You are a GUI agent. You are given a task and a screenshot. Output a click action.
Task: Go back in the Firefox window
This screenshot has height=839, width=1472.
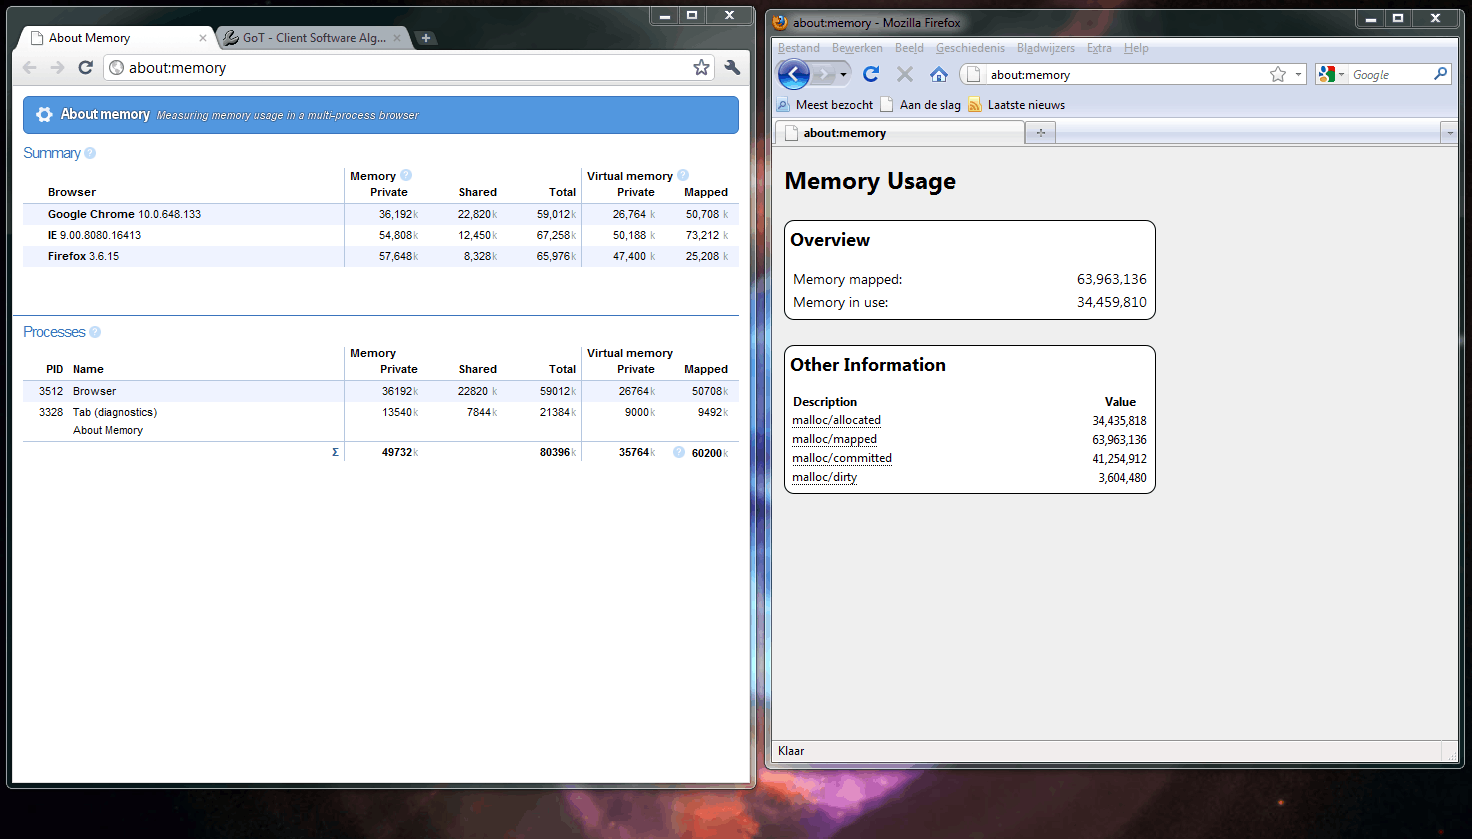[x=793, y=74]
